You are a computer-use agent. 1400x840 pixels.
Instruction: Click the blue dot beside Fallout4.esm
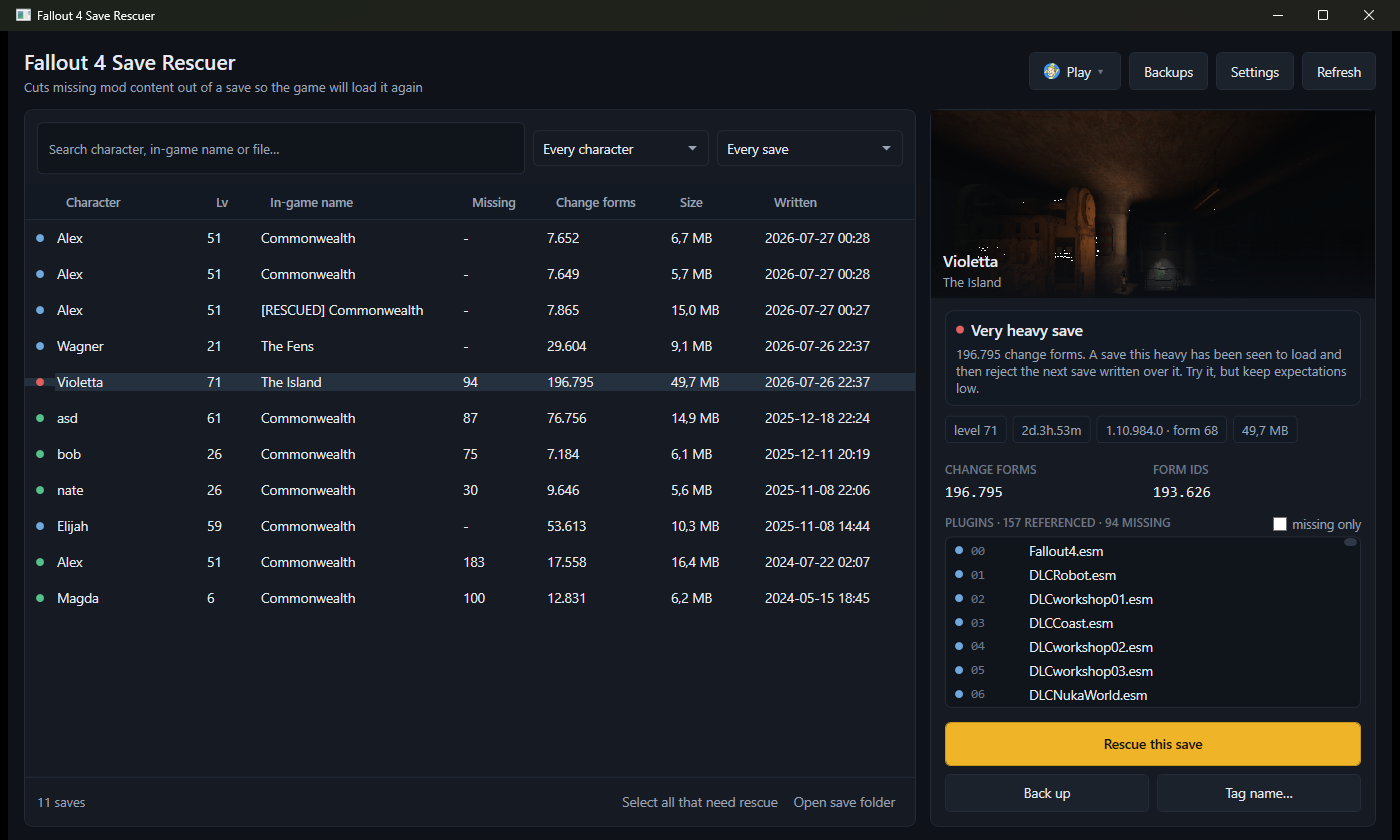(x=959, y=550)
